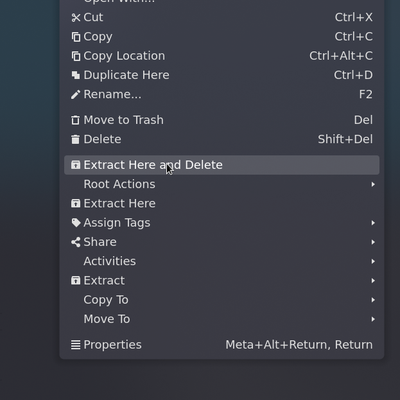Click the icon beside Copy Location

click(76, 56)
